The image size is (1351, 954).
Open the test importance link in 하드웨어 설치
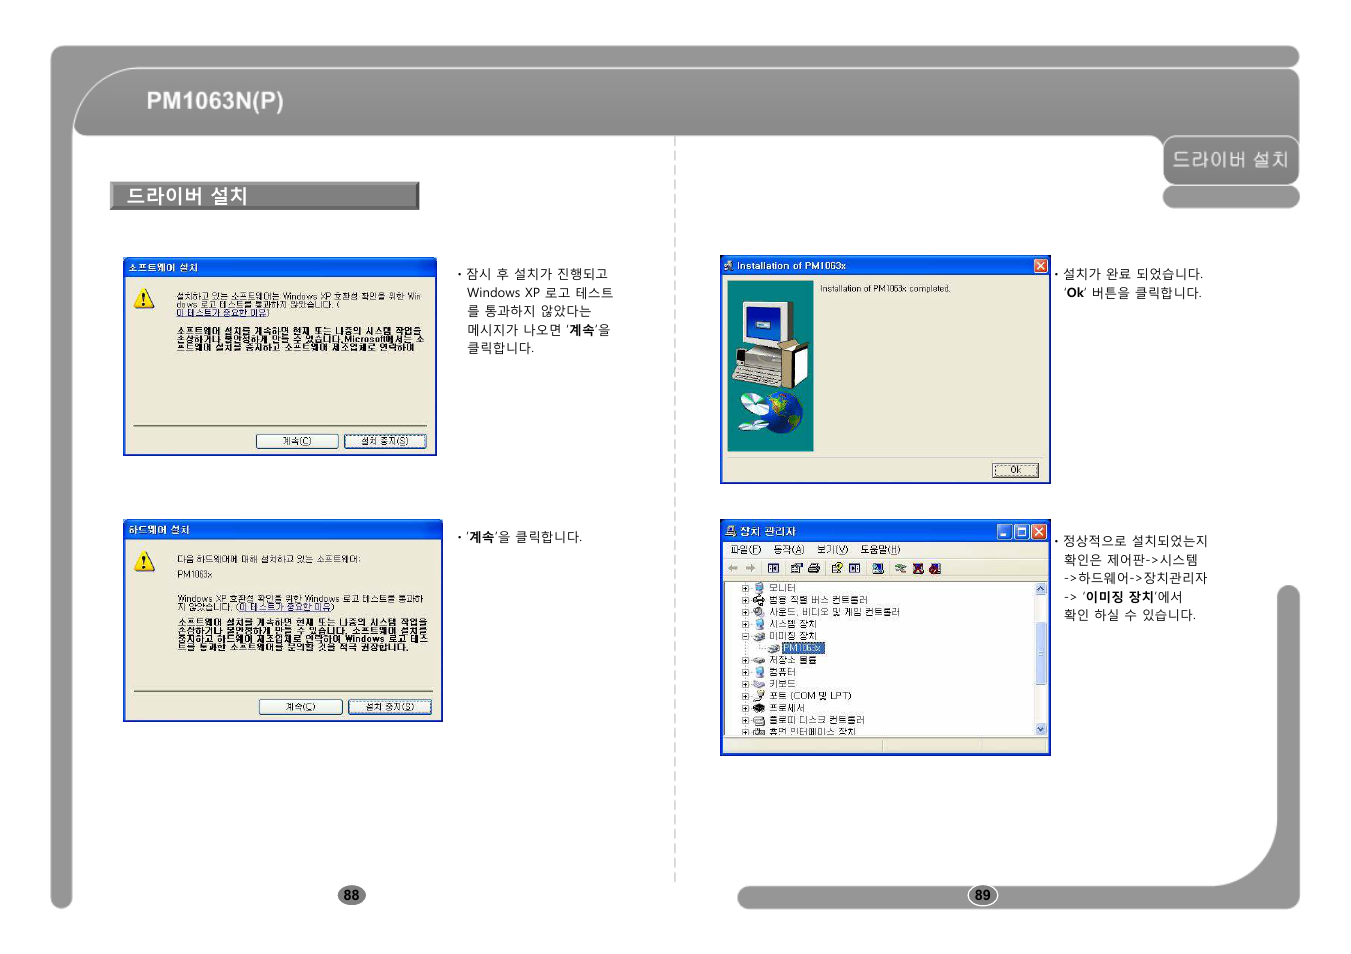point(286,606)
